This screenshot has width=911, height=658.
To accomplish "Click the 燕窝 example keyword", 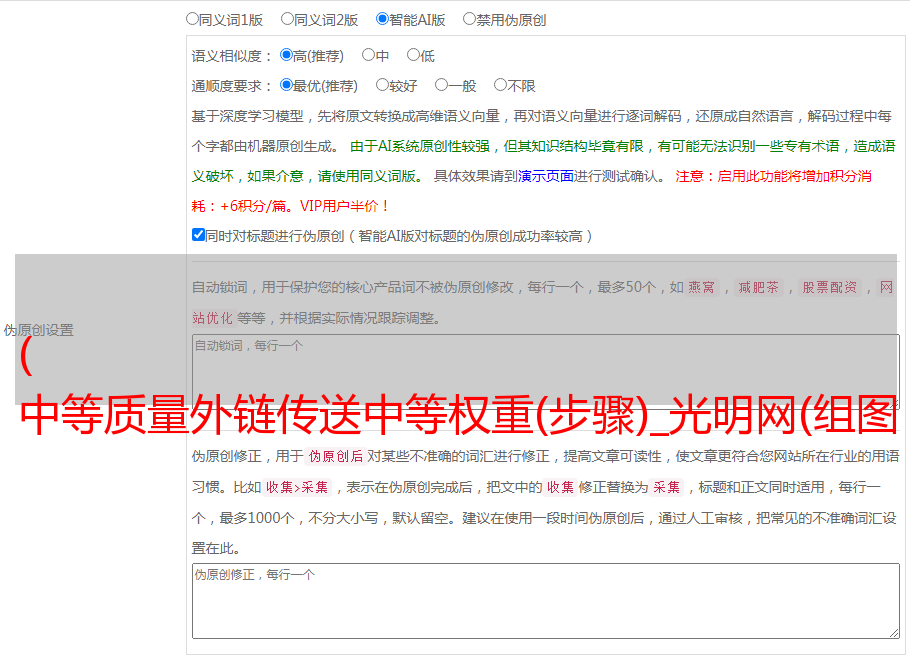I will (701, 287).
